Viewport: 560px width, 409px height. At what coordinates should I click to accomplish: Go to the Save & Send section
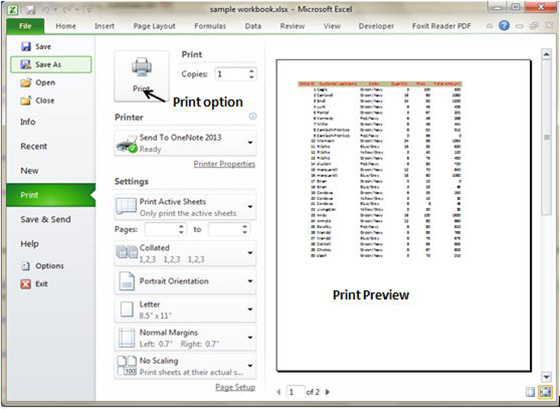tap(45, 219)
